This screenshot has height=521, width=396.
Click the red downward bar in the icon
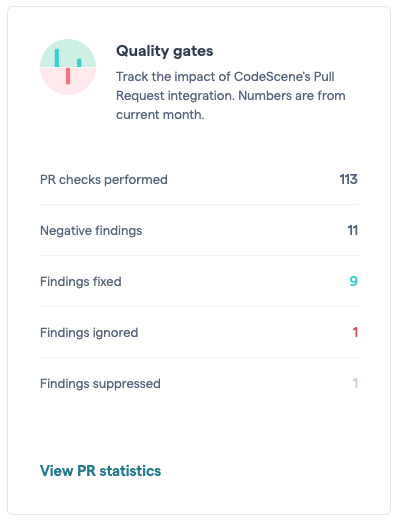coord(68,76)
